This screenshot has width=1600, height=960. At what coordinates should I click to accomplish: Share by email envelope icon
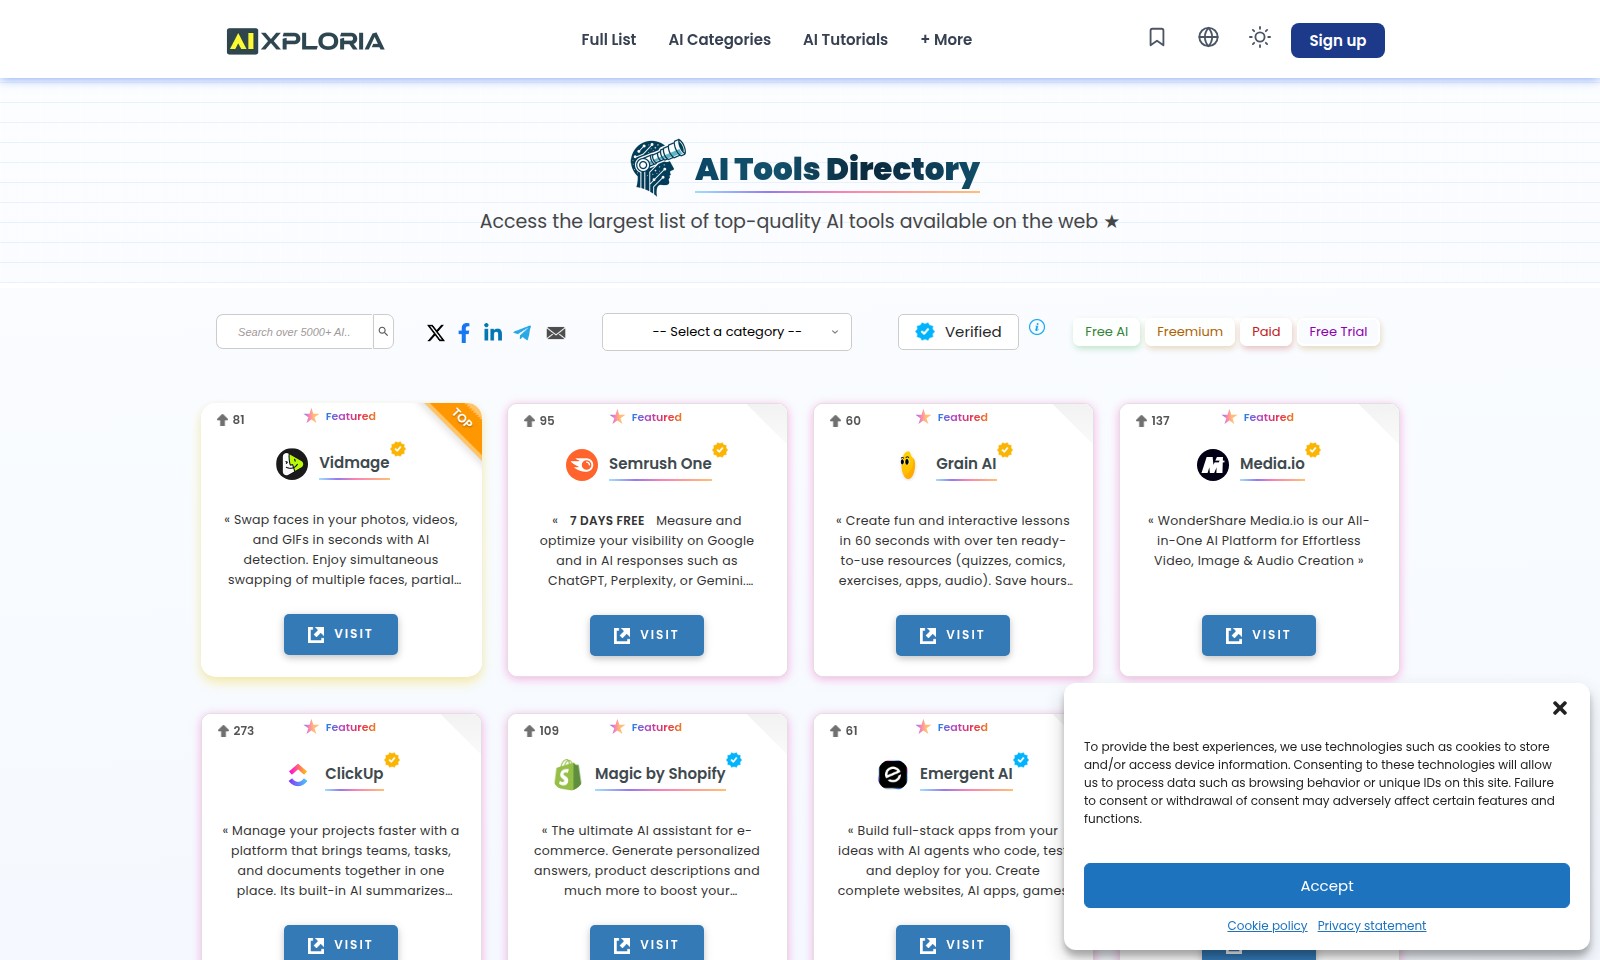pyautogui.click(x=556, y=333)
